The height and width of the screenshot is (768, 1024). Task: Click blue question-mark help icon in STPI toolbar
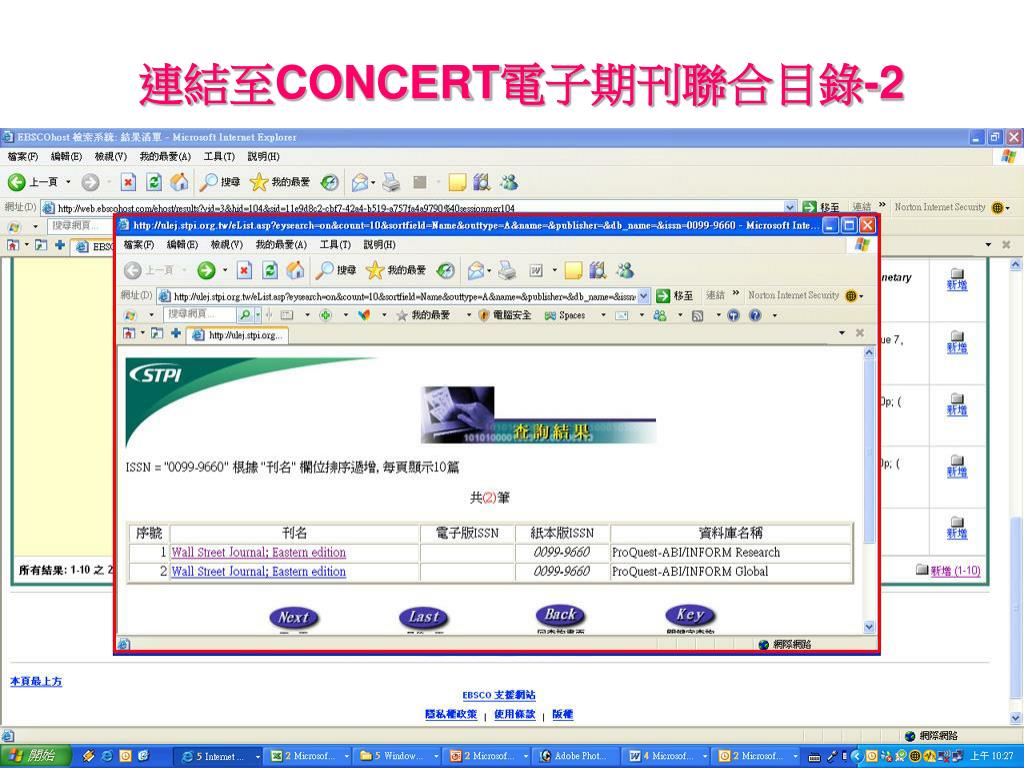coord(755,315)
